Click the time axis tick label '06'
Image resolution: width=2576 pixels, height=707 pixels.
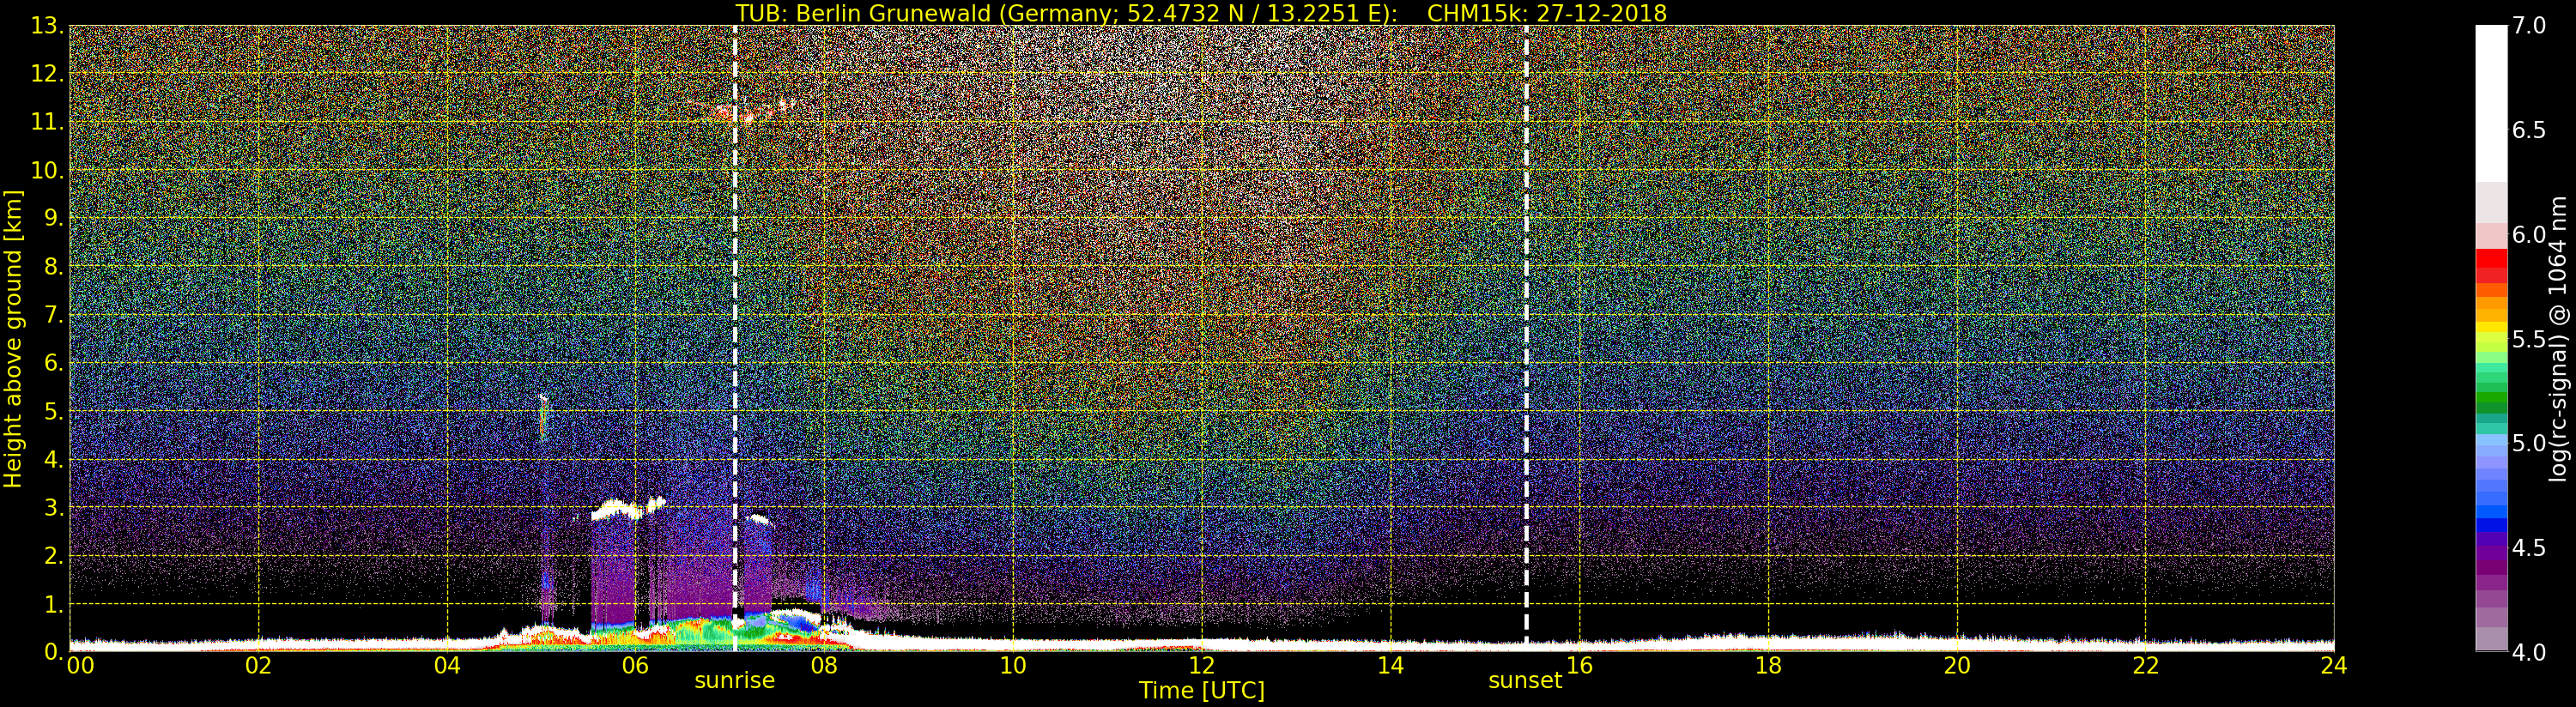635,665
